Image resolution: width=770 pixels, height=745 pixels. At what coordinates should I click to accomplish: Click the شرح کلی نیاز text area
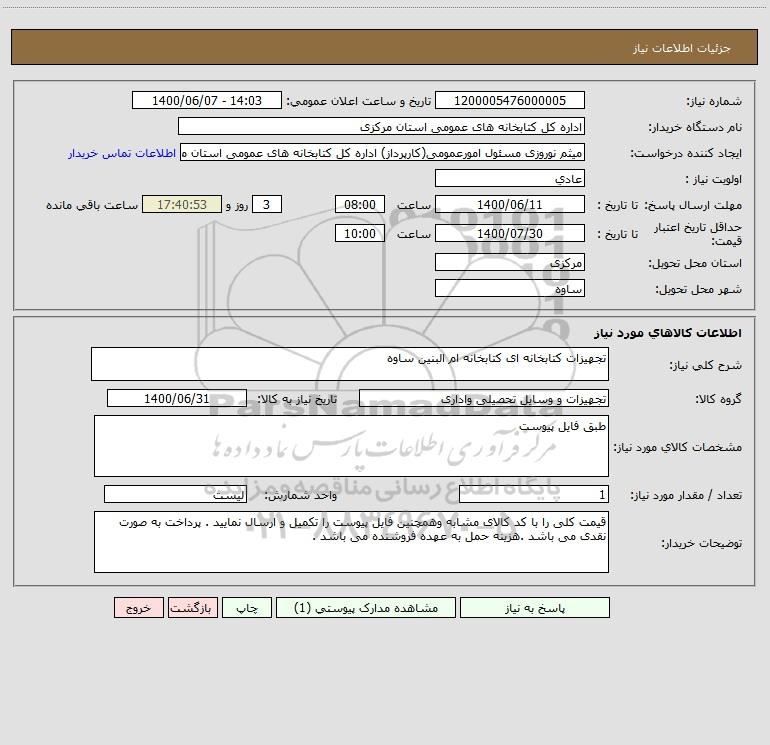[350, 364]
